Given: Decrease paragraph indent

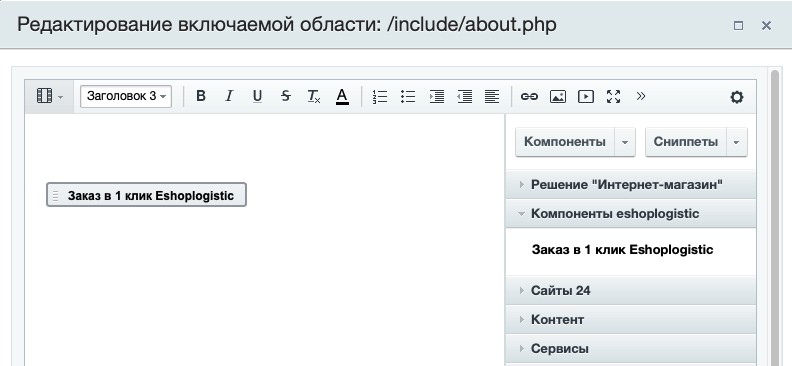Looking at the screenshot, I should [465, 96].
